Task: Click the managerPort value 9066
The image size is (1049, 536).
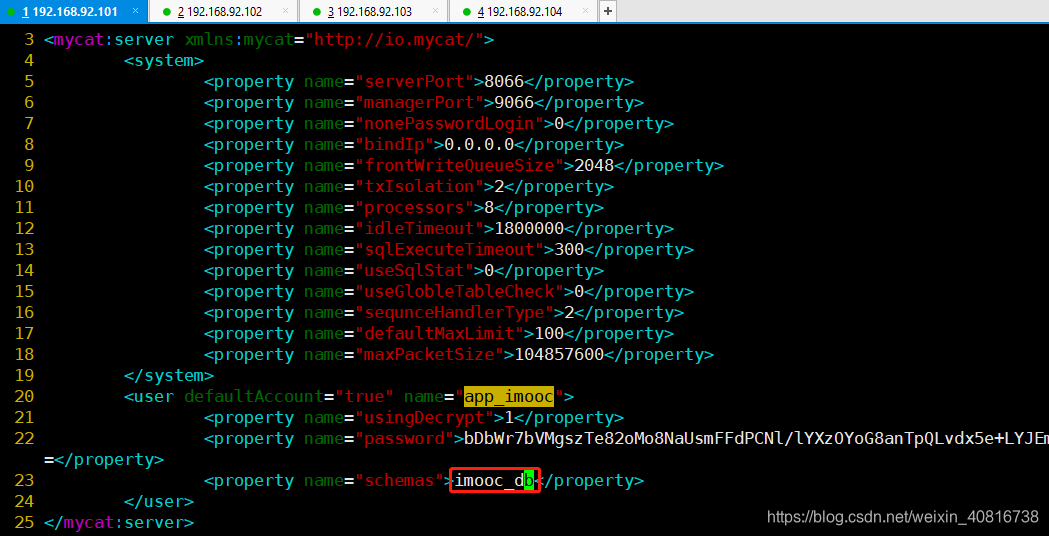Action: 514,103
